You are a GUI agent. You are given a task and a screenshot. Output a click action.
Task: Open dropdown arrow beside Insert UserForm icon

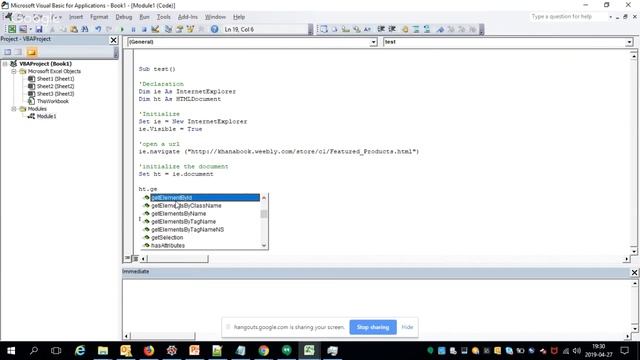pyautogui.click(x=30, y=29)
